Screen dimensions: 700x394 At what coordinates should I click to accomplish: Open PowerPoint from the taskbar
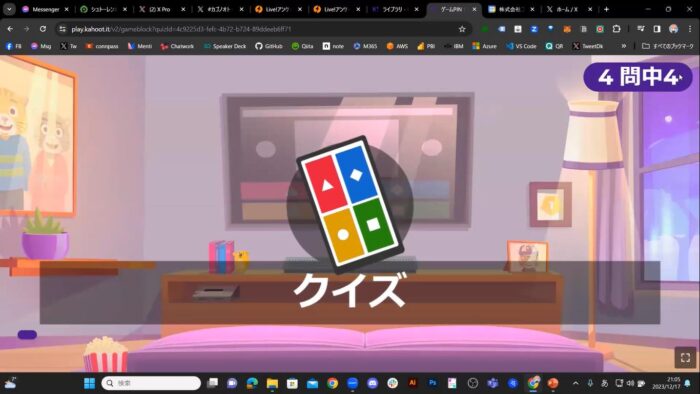553,383
